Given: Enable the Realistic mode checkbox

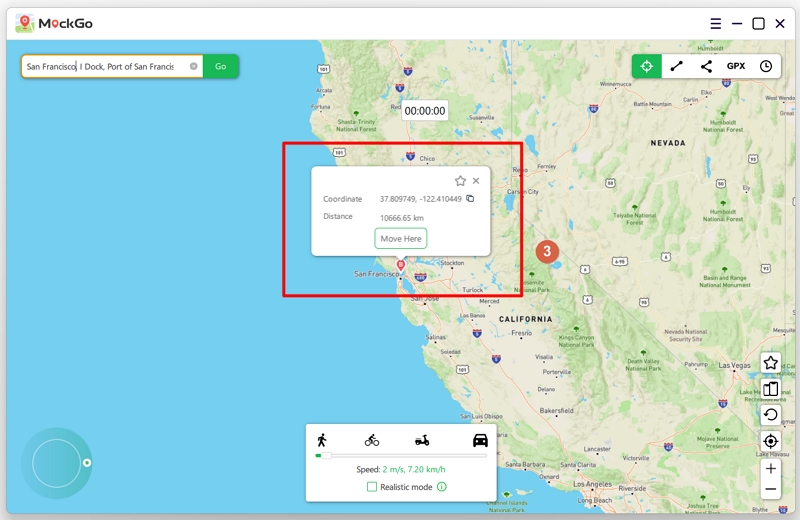Looking at the screenshot, I should [372, 487].
